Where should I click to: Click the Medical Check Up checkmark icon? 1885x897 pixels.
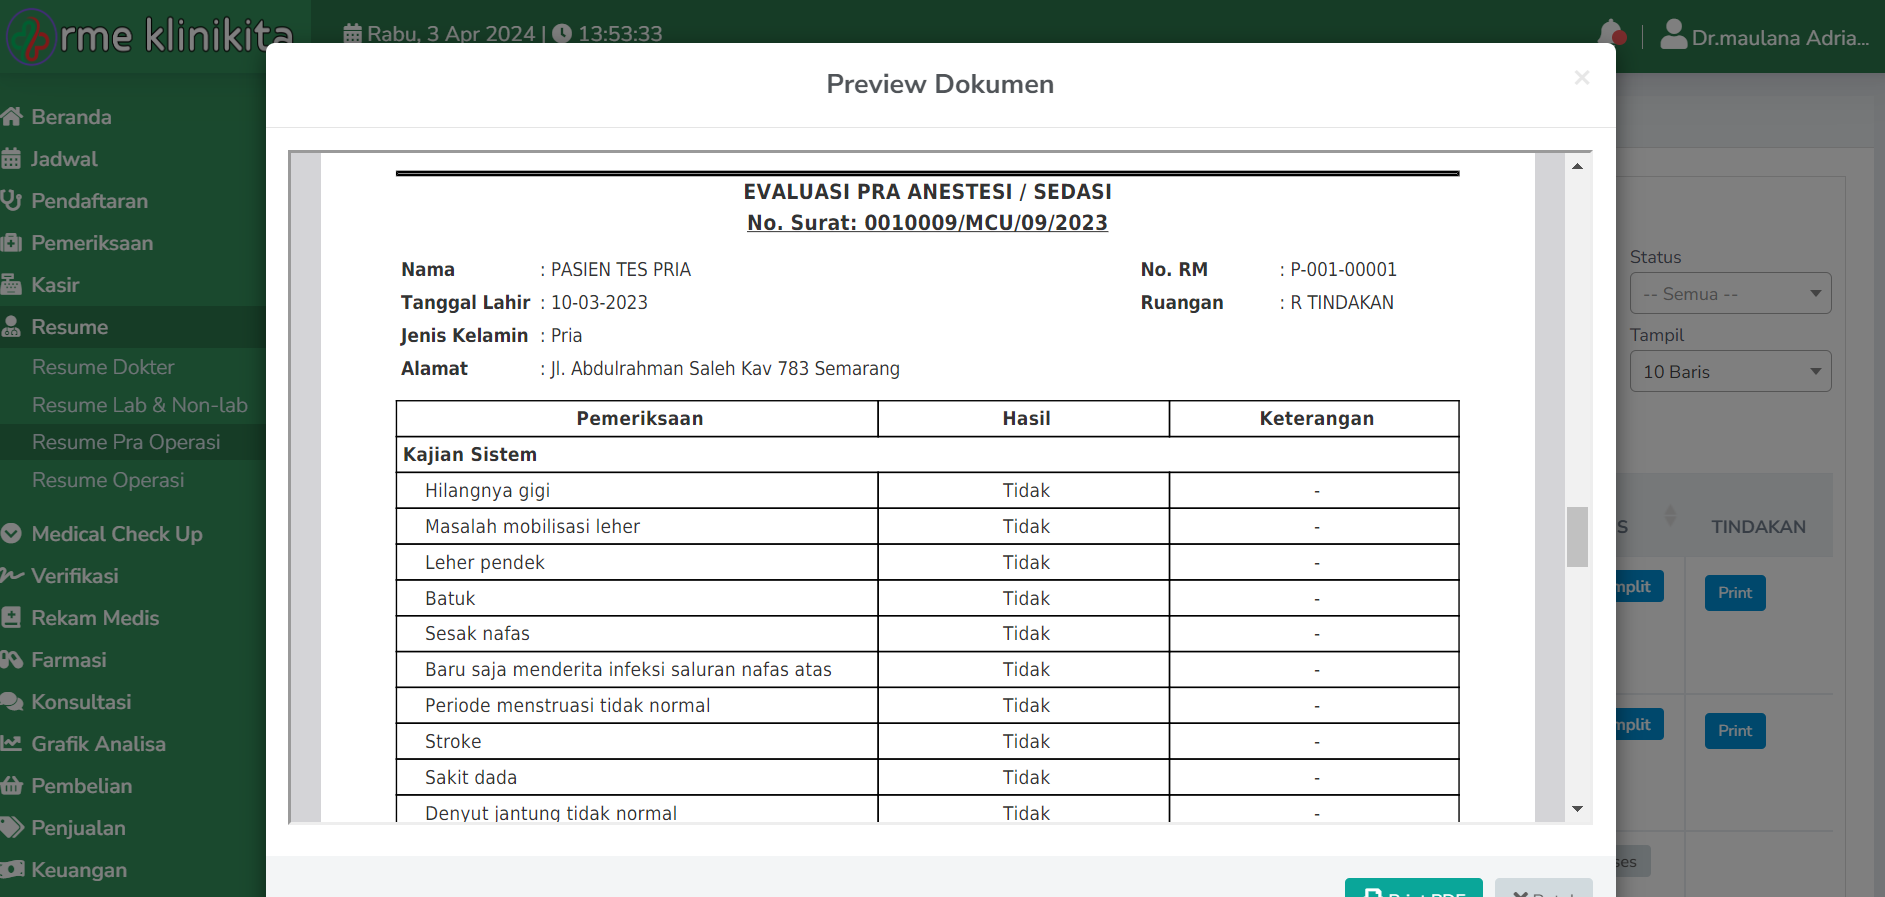pos(12,534)
